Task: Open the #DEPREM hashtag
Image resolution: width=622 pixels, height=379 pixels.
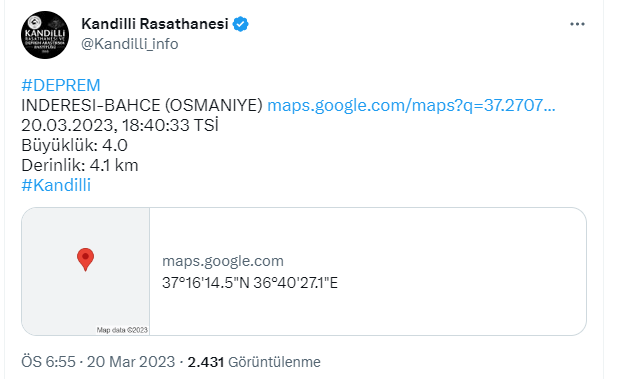Action: coord(61,85)
